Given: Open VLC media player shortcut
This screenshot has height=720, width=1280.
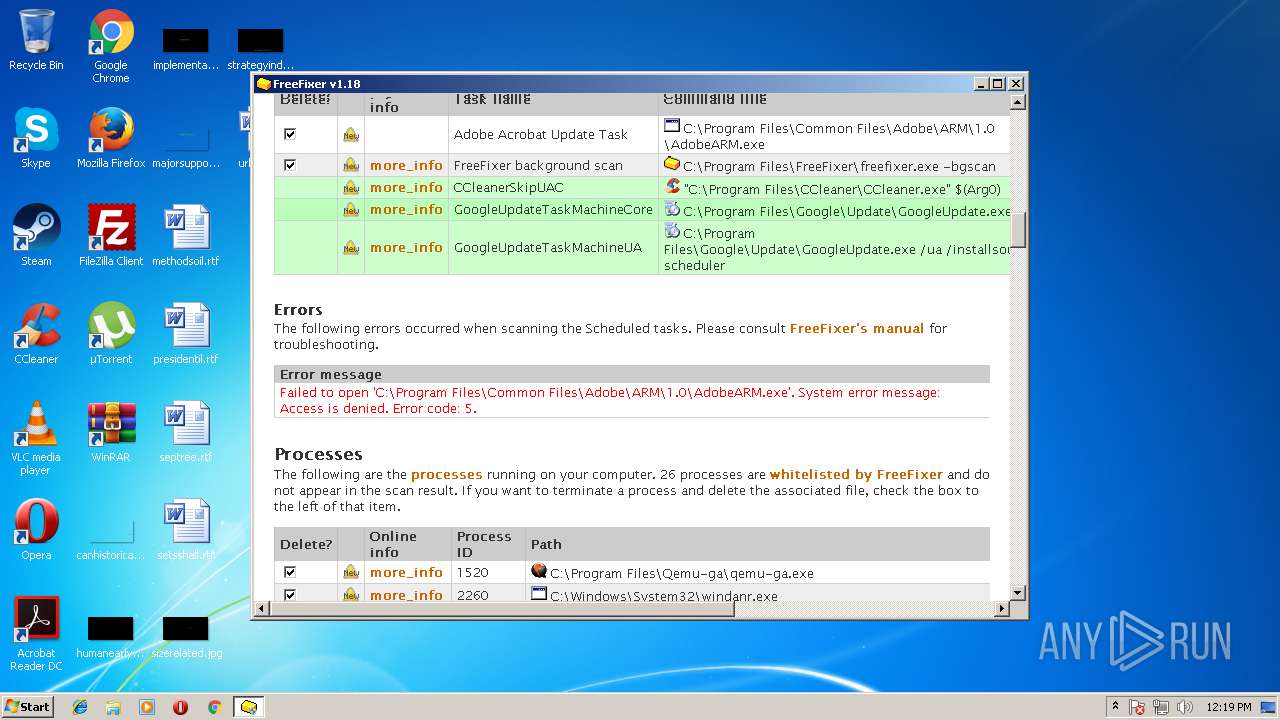Looking at the screenshot, I should click(36, 438).
